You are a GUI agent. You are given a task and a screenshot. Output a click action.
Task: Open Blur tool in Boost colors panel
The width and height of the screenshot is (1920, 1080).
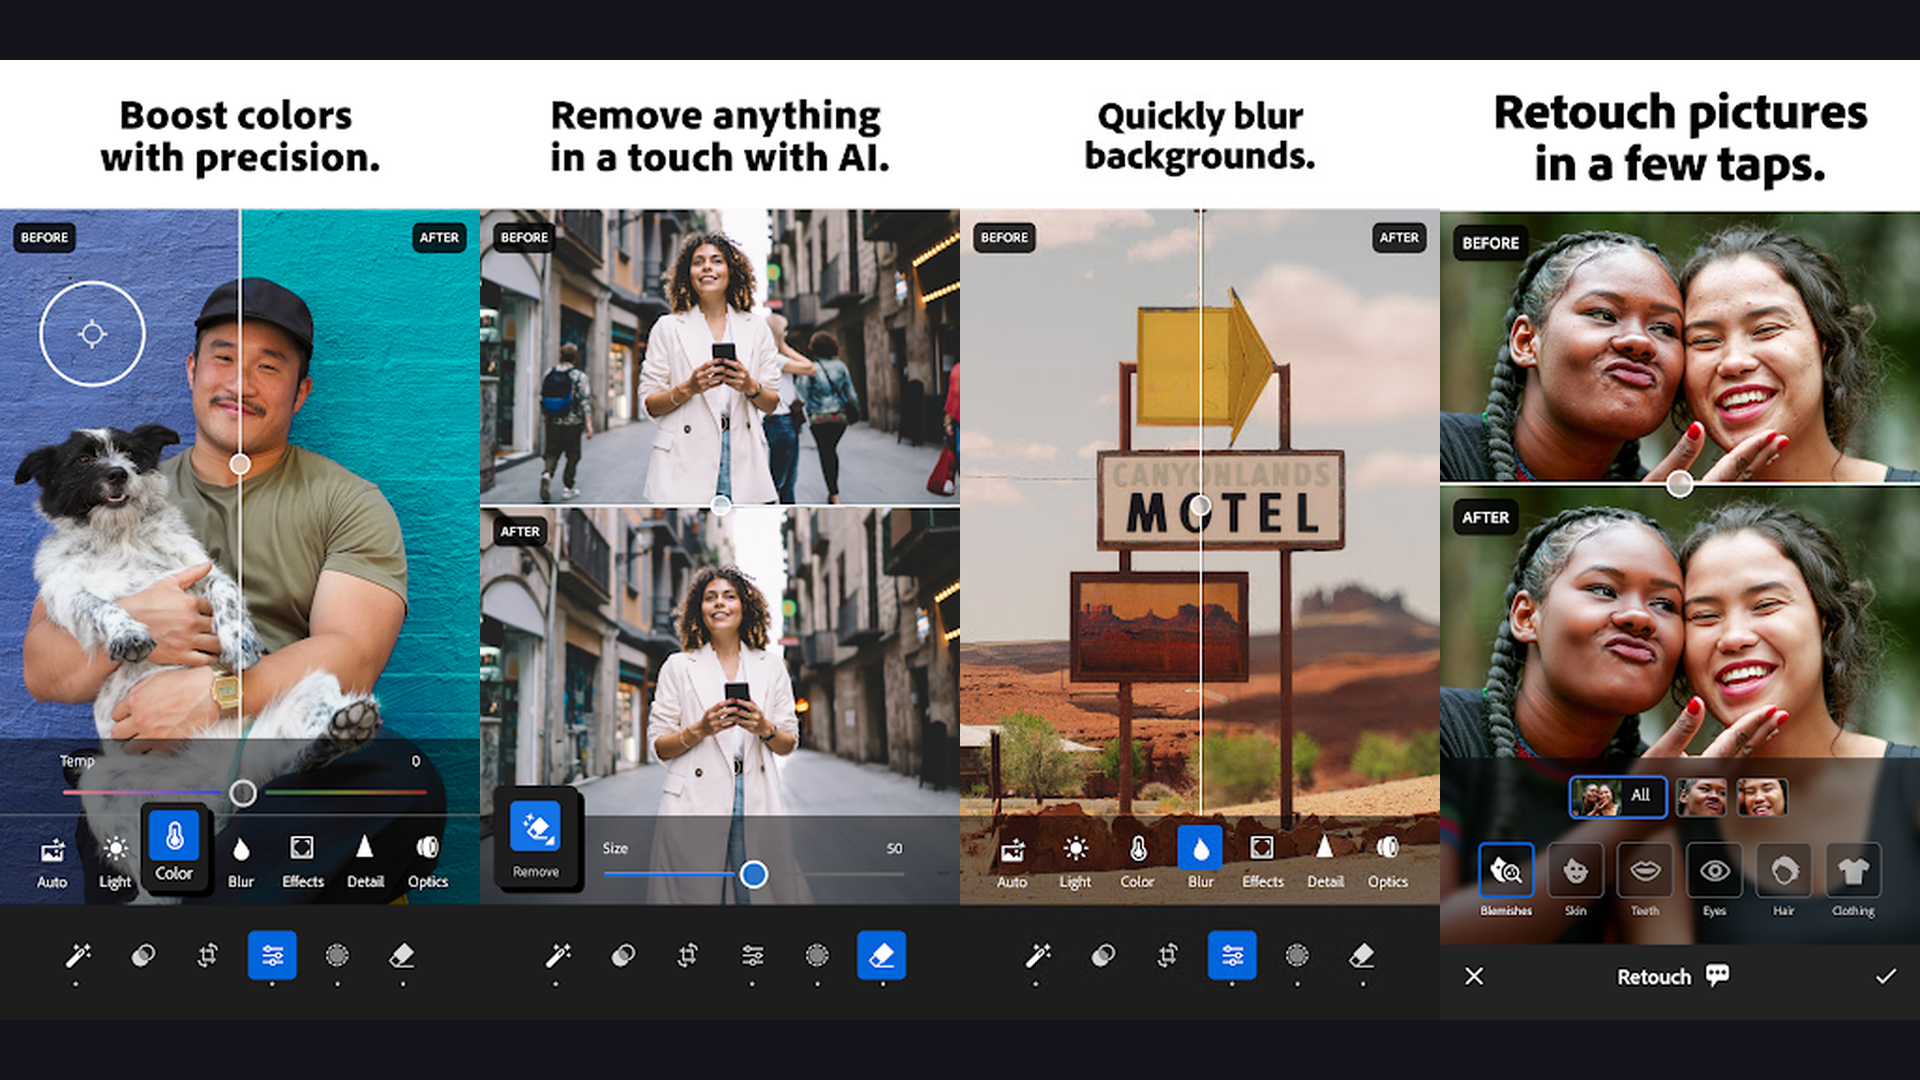pos(241,863)
